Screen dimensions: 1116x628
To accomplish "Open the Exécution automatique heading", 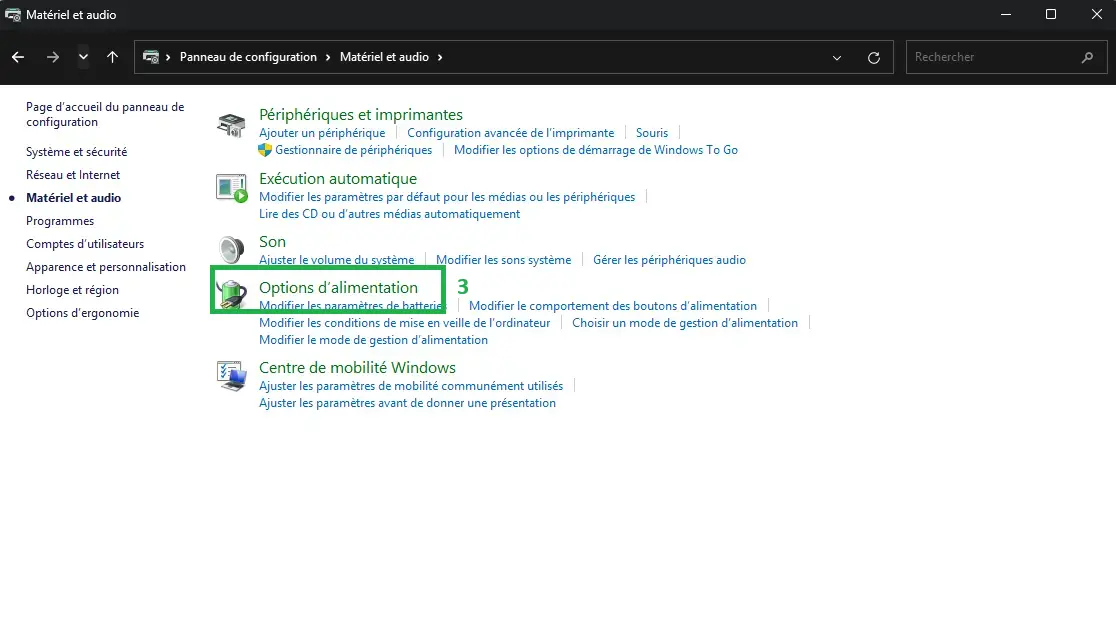I will (337, 179).
